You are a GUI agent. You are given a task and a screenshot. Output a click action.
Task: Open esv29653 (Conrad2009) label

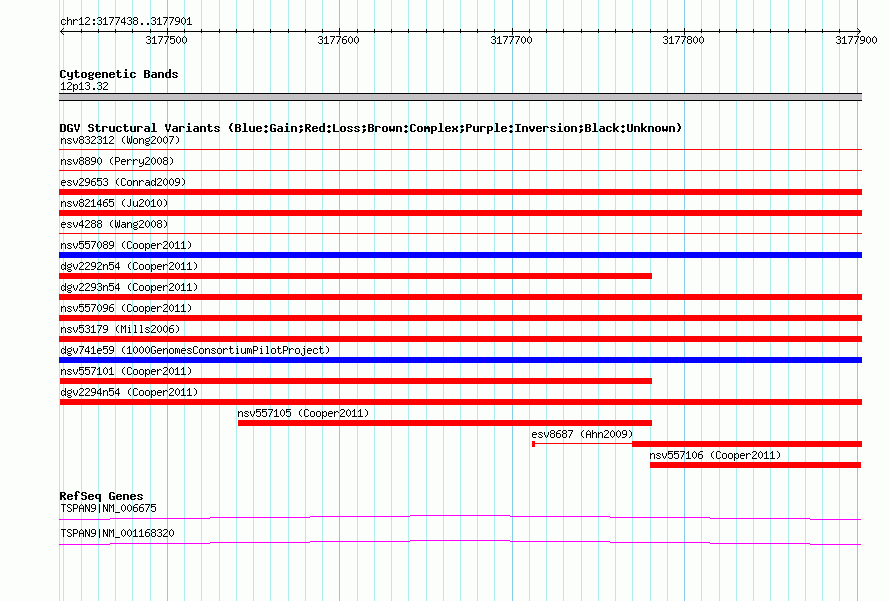pos(123,182)
